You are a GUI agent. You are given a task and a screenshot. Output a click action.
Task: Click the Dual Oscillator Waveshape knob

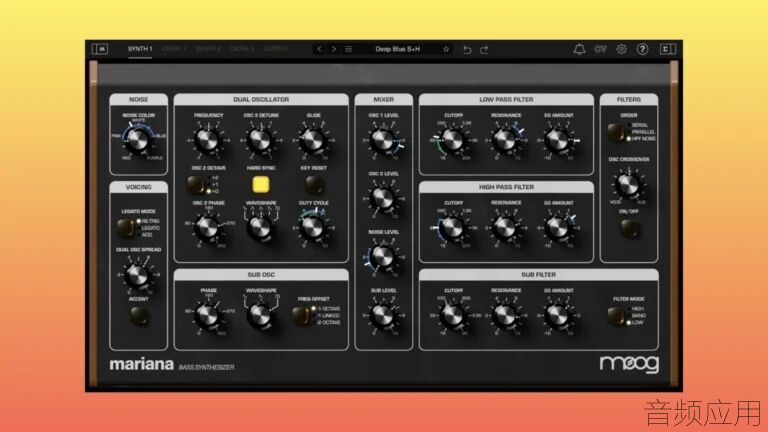tap(261, 228)
